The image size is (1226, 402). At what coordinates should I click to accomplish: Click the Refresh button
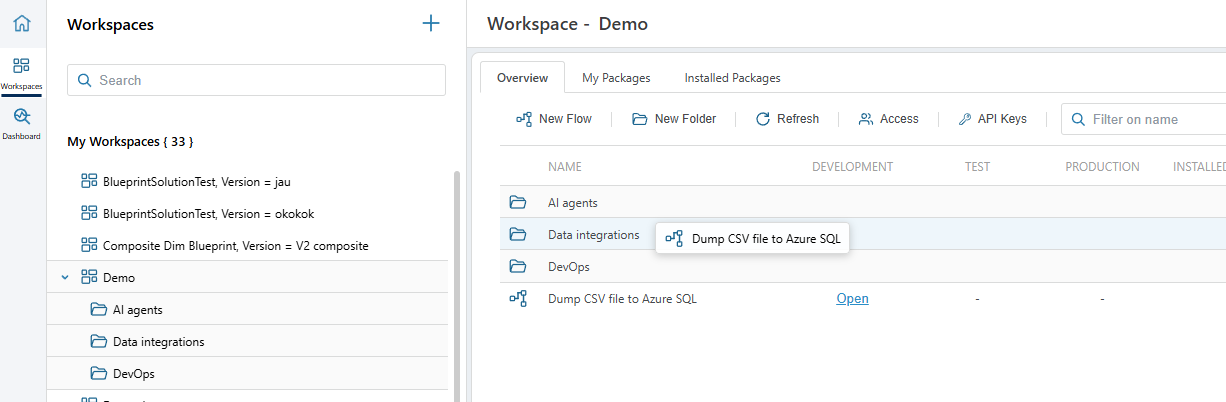787,119
